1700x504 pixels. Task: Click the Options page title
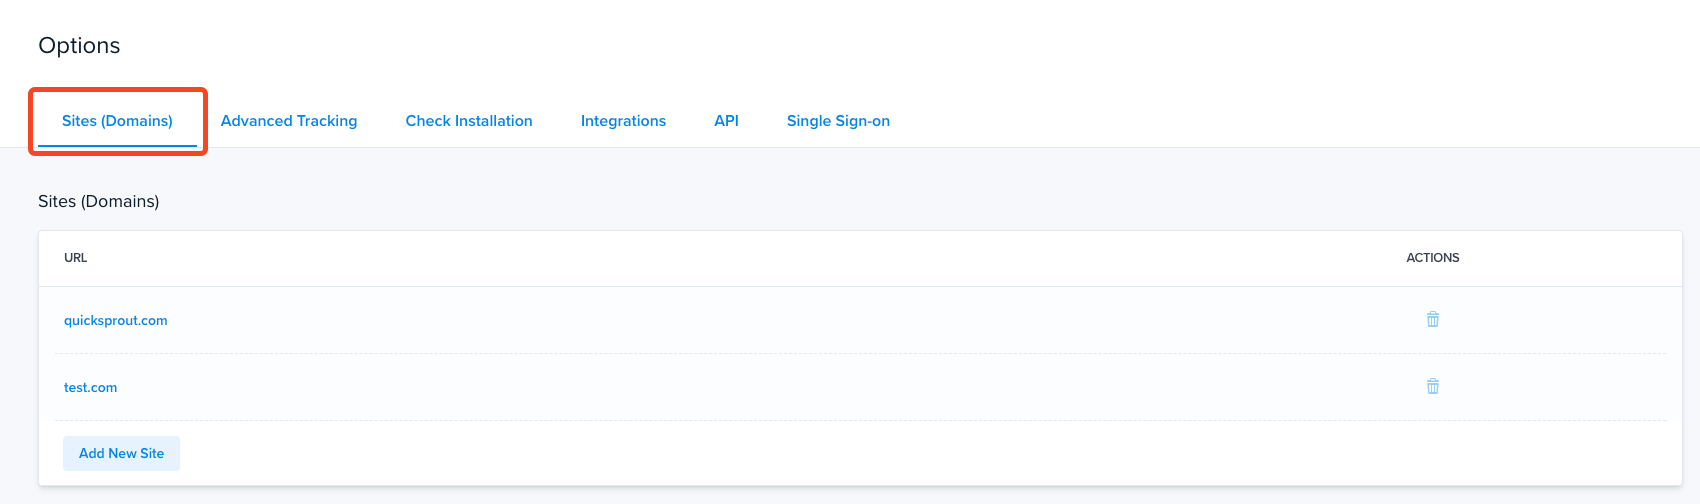click(x=79, y=46)
